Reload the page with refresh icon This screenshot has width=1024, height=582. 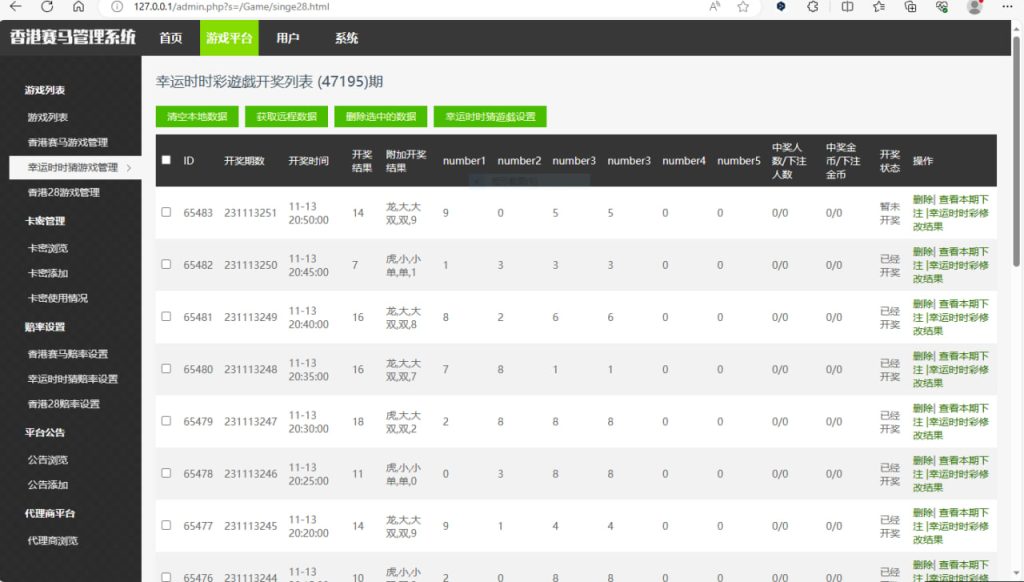coord(47,7)
